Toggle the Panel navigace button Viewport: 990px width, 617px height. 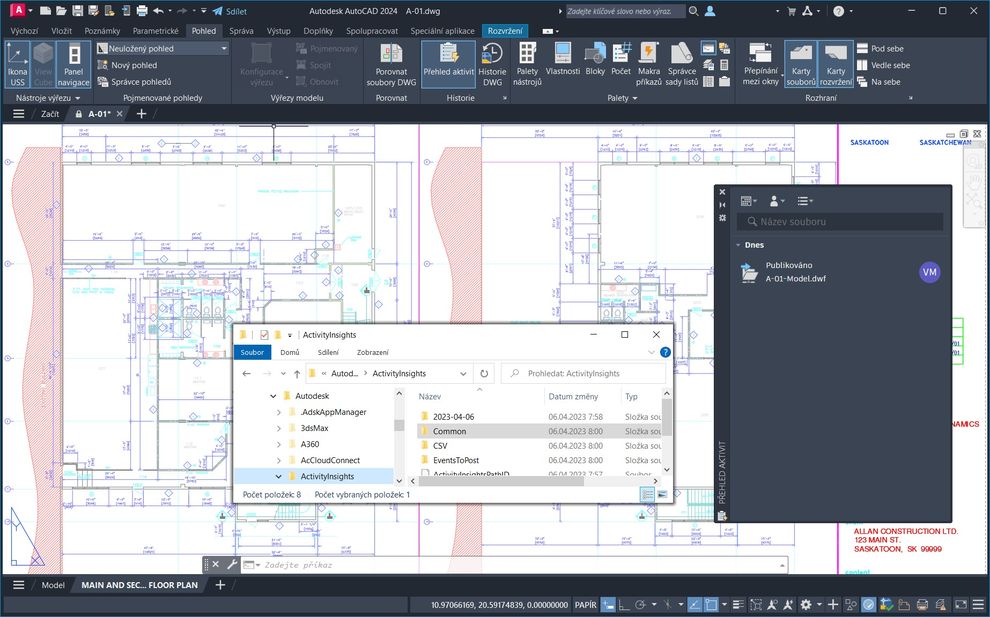tap(74, 65)
